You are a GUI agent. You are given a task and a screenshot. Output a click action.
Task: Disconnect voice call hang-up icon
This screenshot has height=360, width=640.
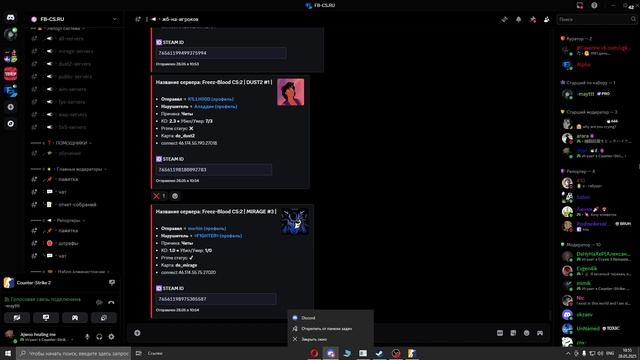click(111, 302)
